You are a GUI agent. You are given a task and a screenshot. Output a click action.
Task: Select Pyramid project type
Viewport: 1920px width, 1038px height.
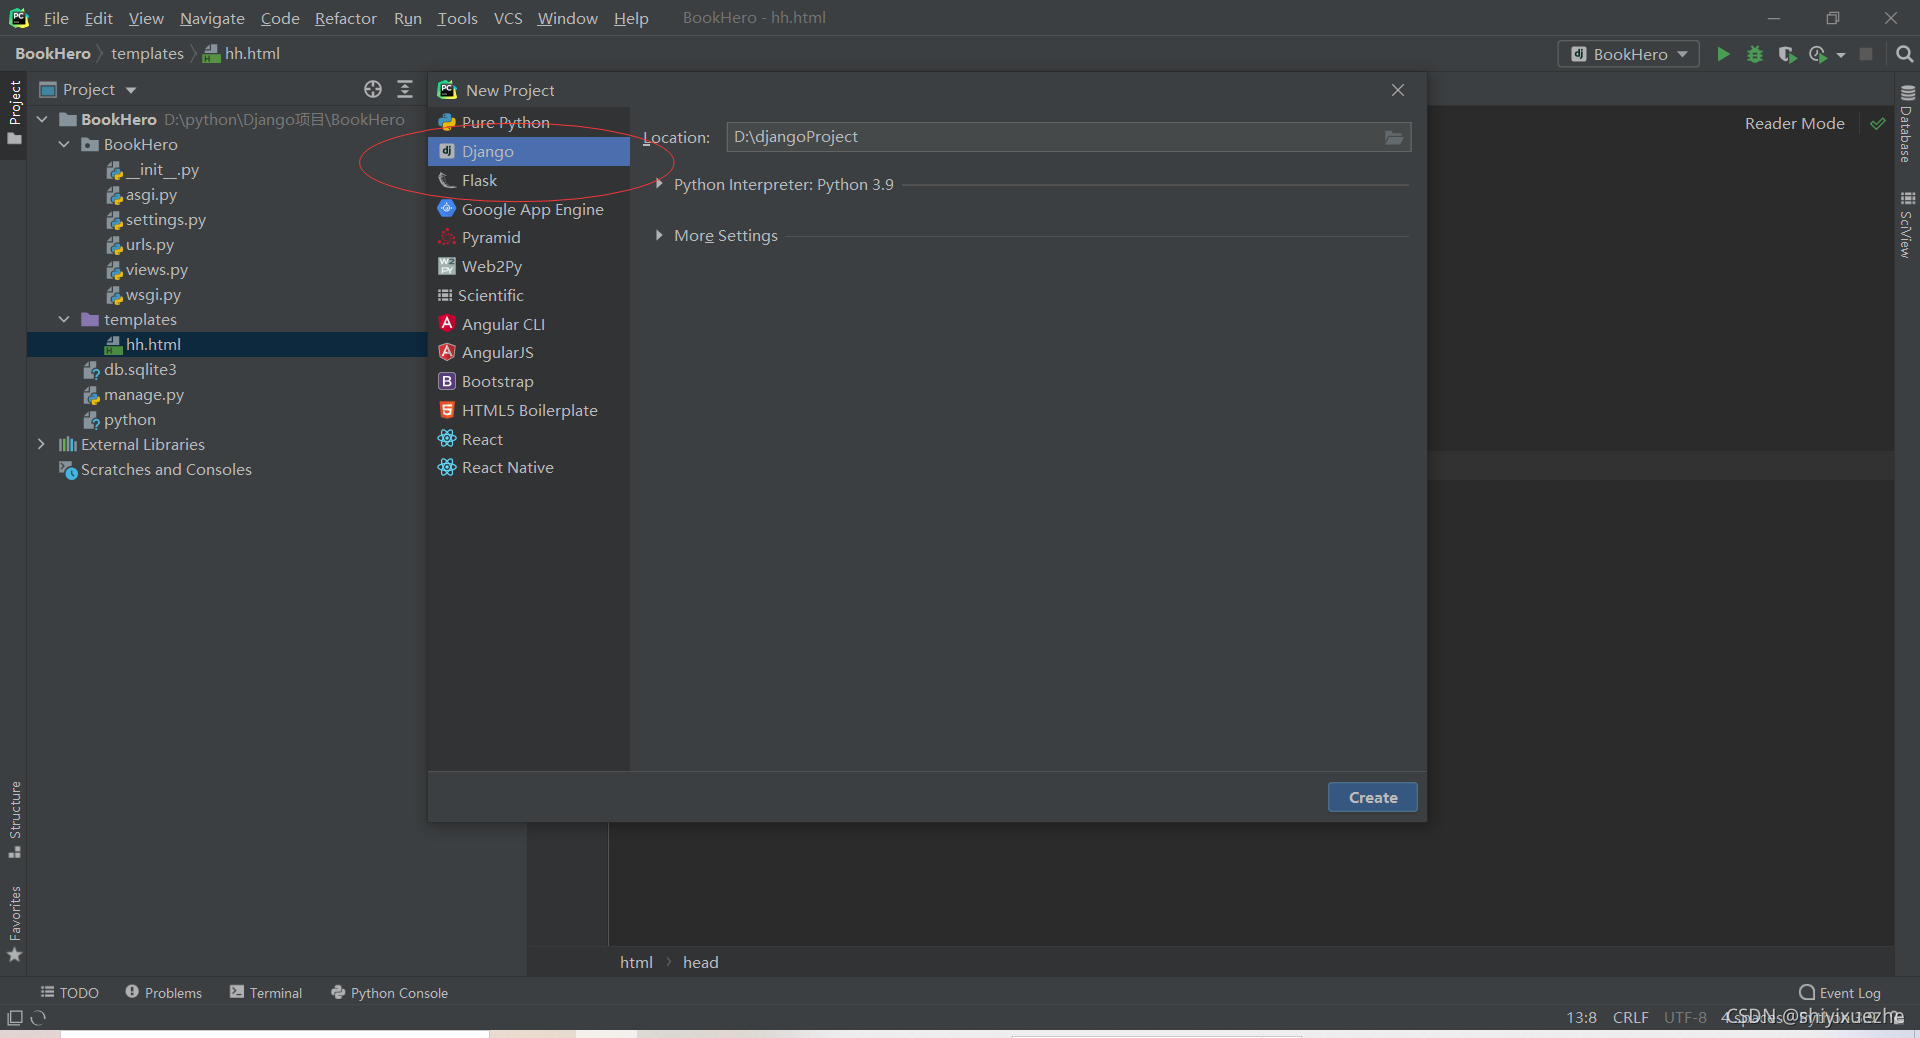(x=529, y=237)
